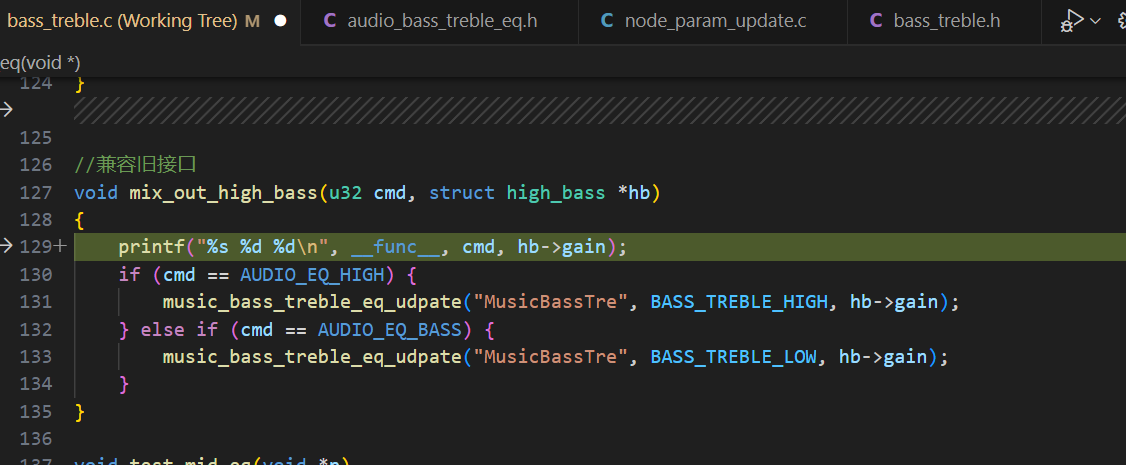Click music_bass_treble_eq_udpate on line 131
The image size is (1126, 465).
click(x=312, y=301)
